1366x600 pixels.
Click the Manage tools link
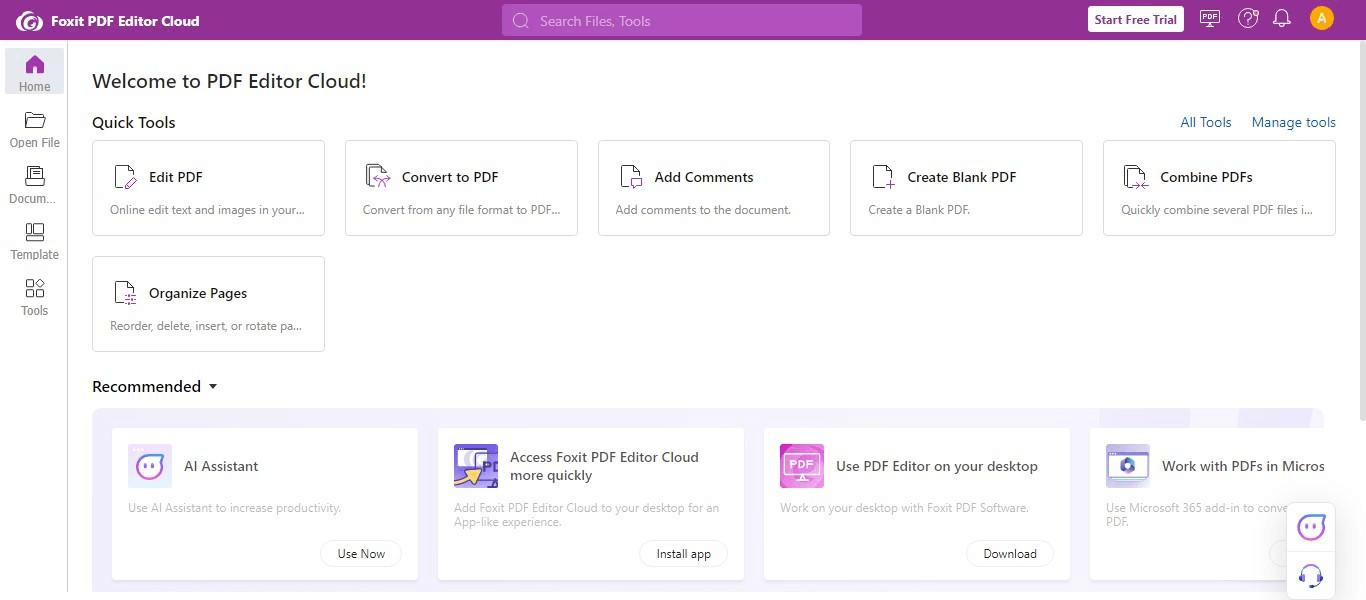click(x=1293, y=122)
